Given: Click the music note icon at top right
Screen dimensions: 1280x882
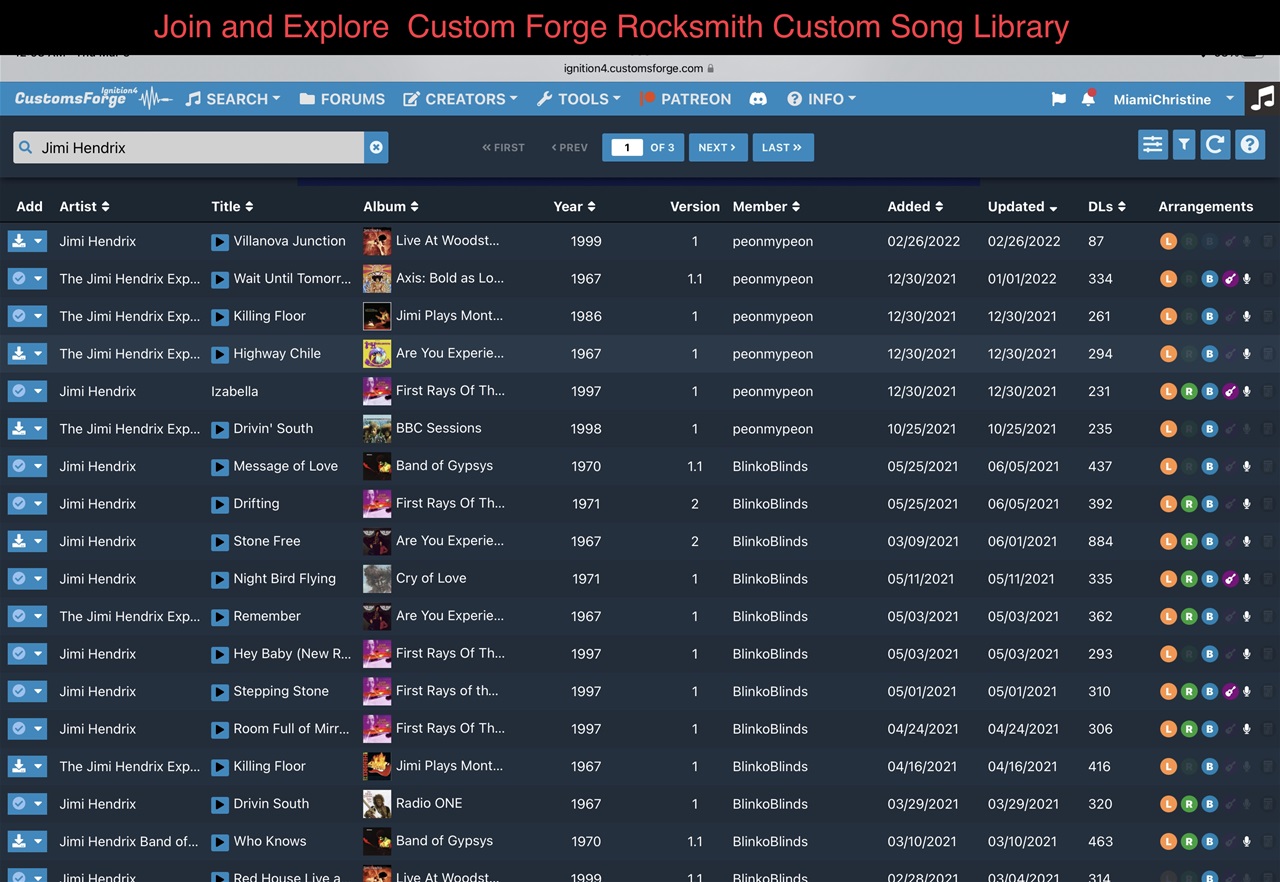Looking at the screenshot, I should [x=1263, y=98].
